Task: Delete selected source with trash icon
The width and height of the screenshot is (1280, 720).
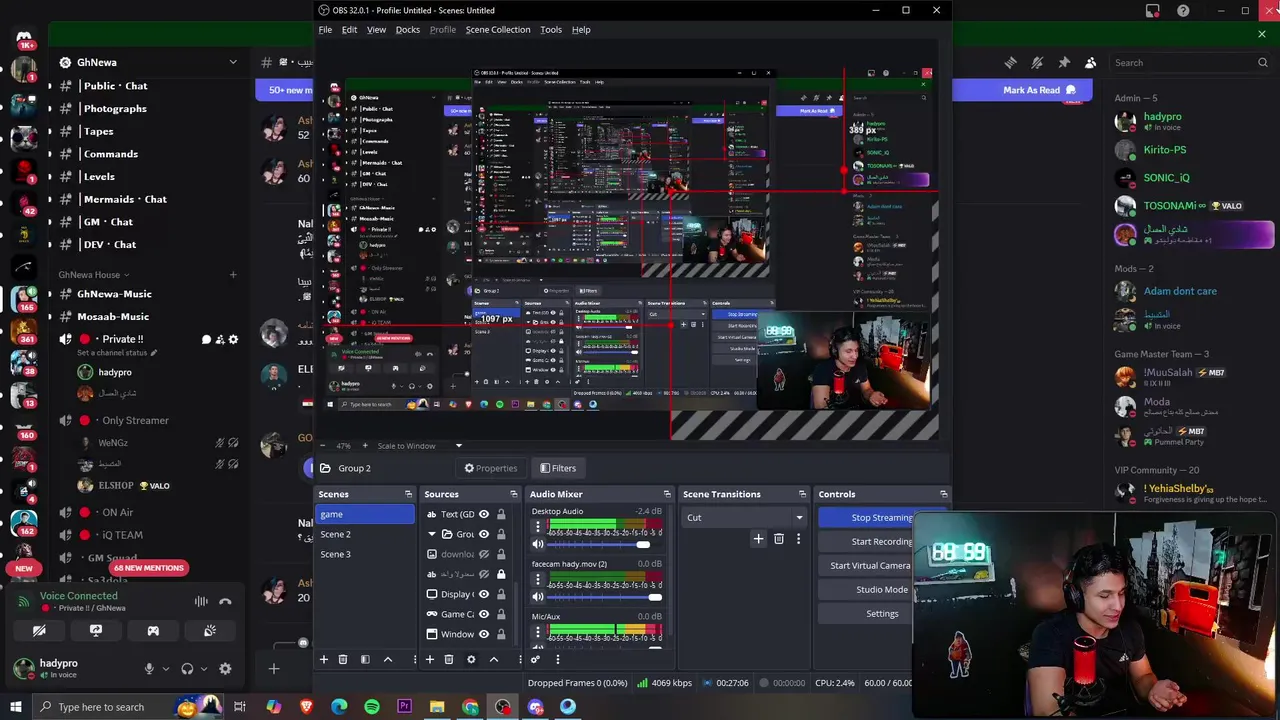Action: (x=449, y=659)
